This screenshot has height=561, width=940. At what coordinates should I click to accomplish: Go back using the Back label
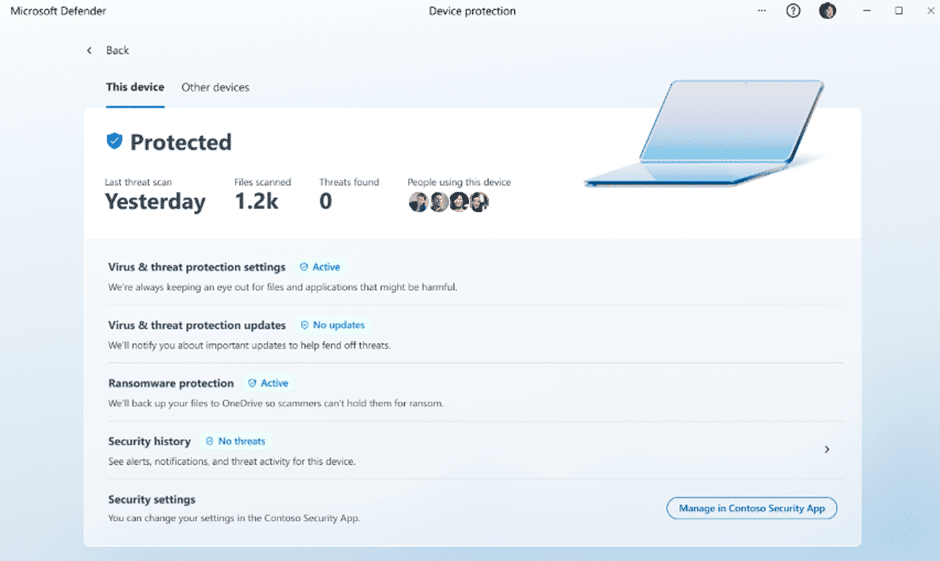click(x=118, y=50)
